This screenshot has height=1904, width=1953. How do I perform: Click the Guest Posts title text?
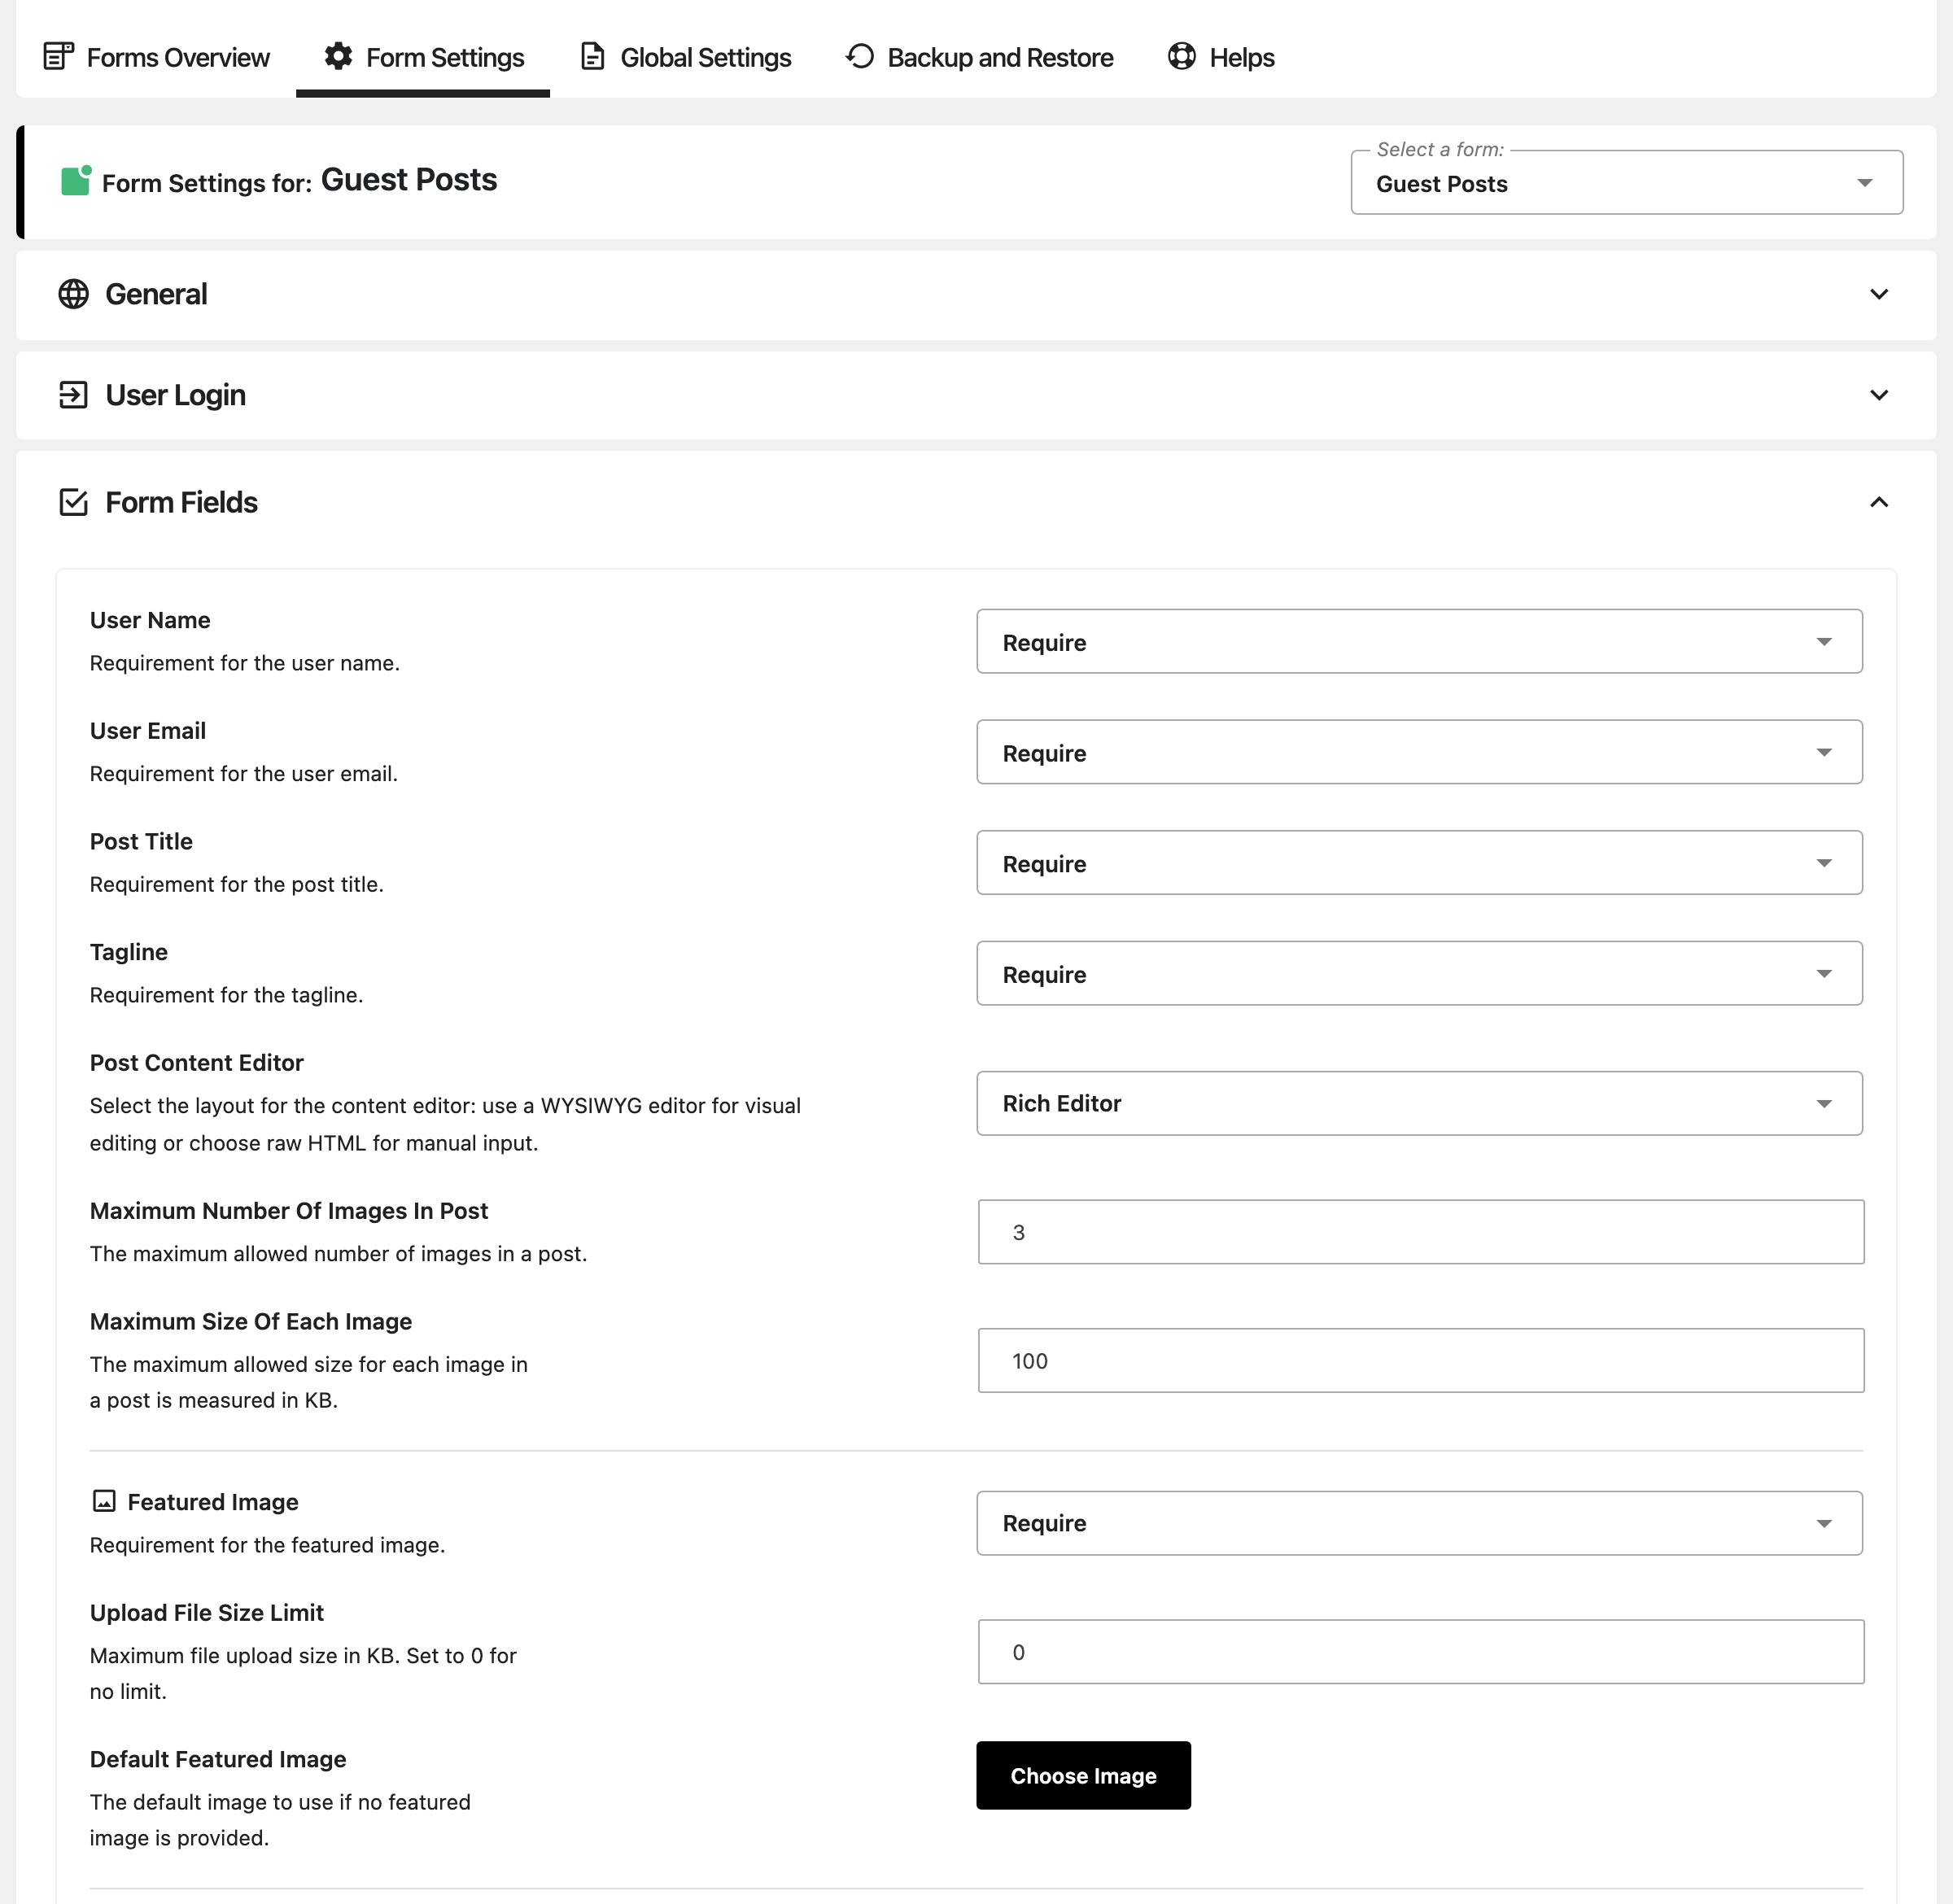point(408,180)
